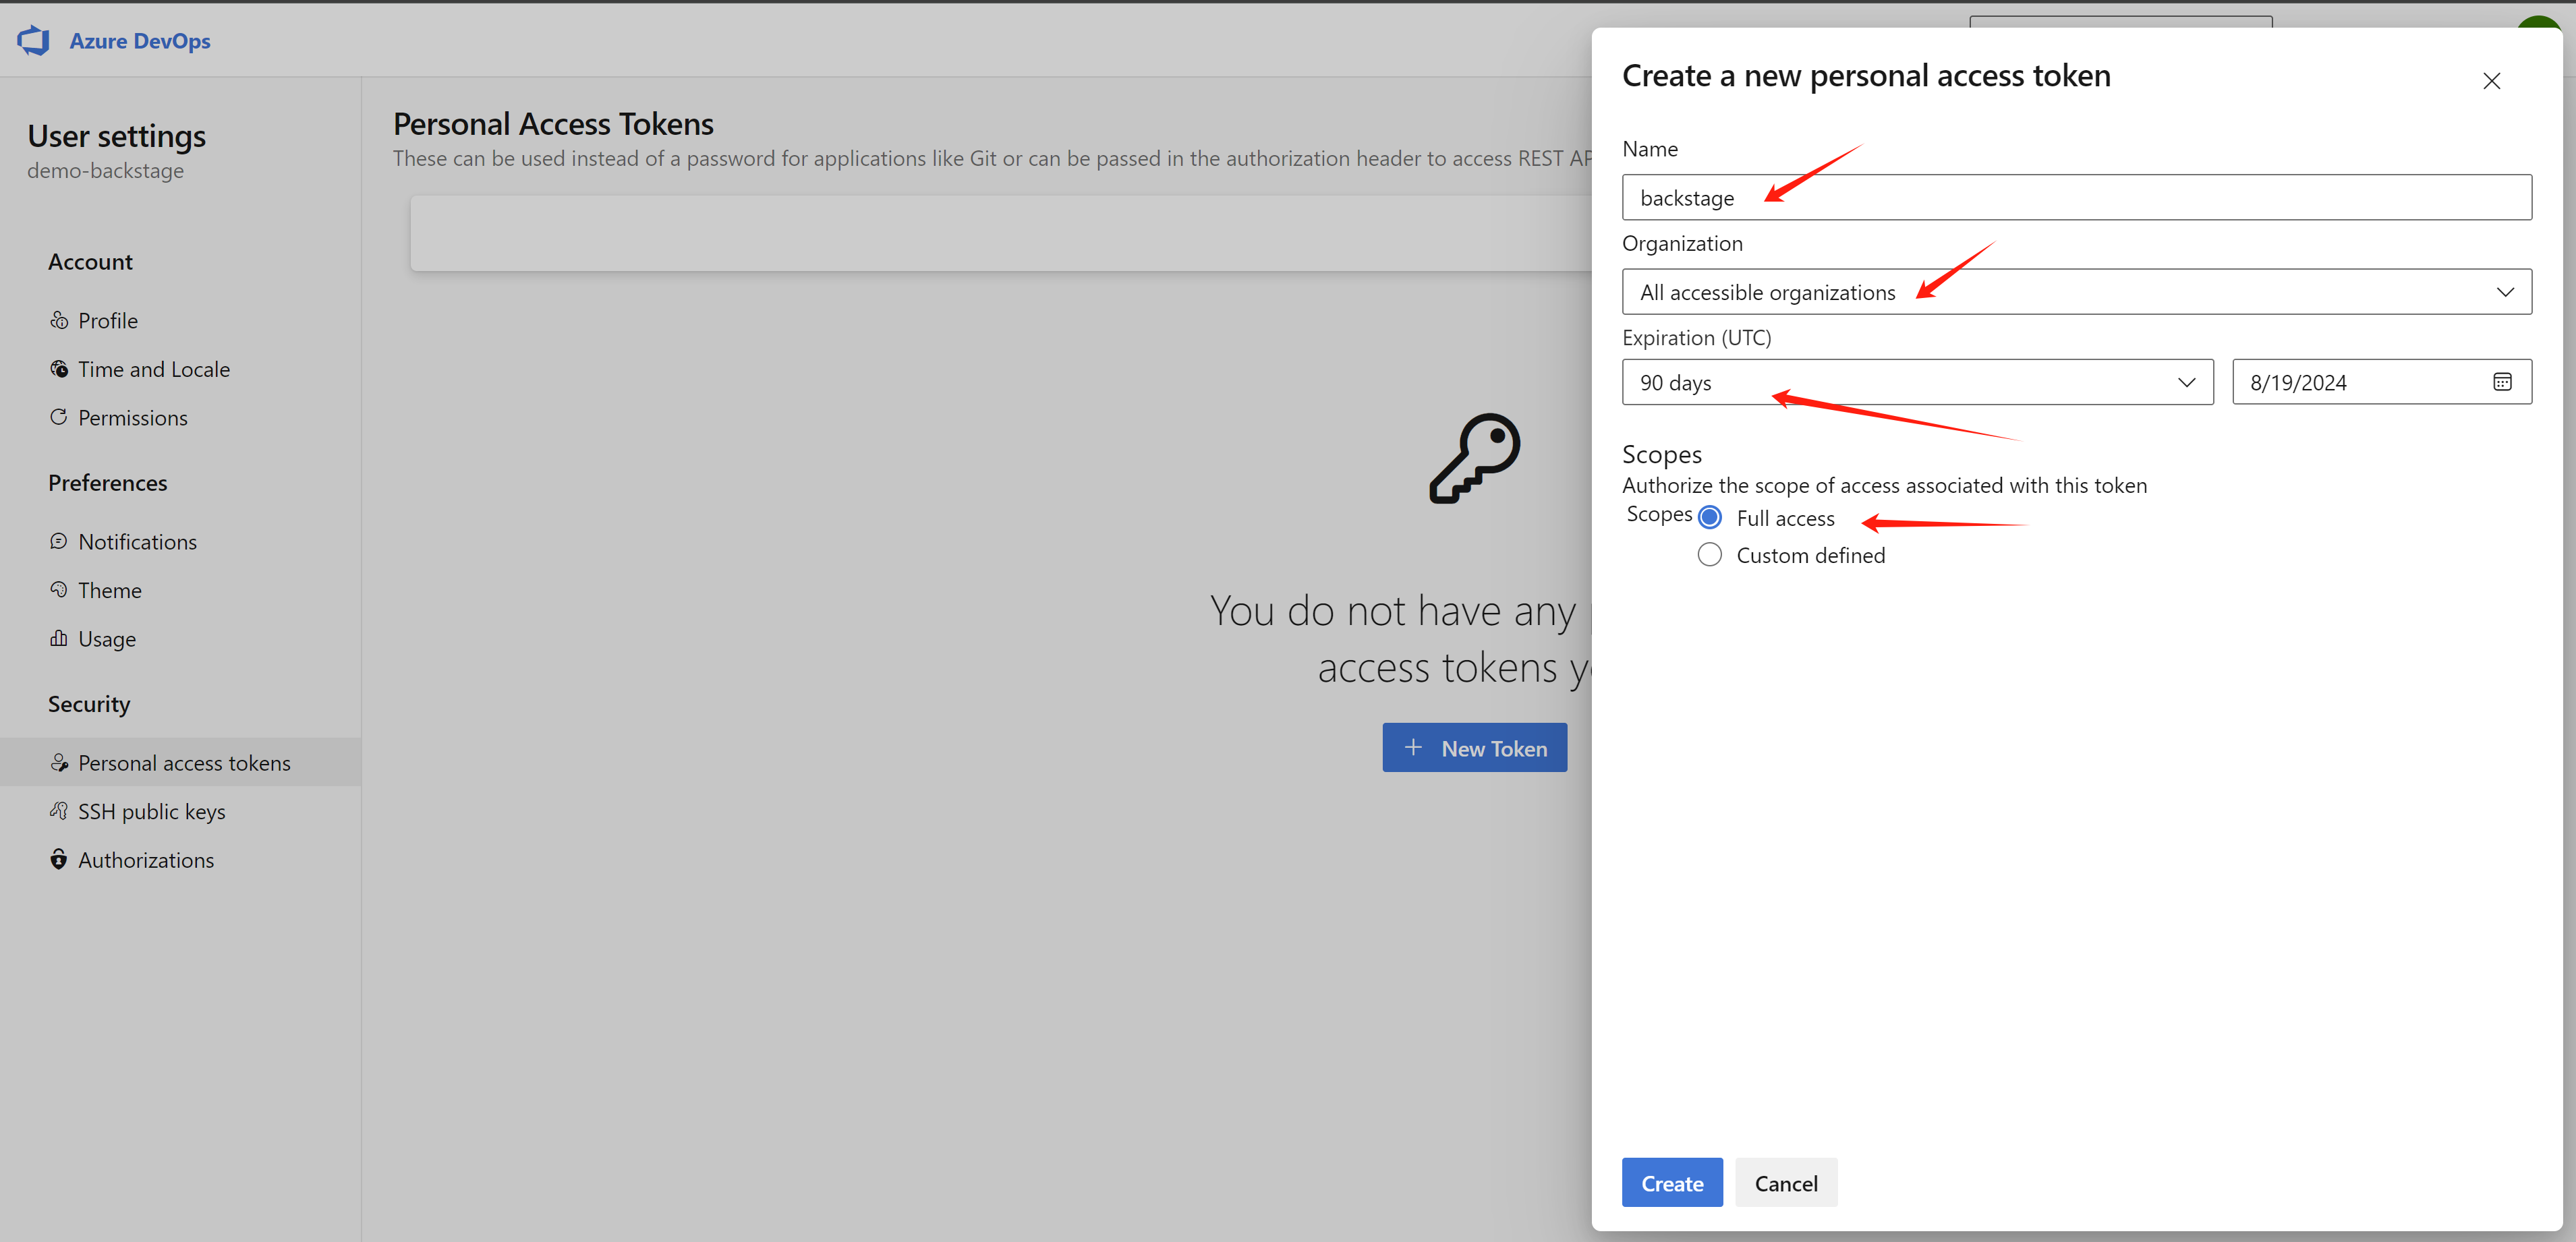This screenshot has height=1242, width=2576.
Task: Go to the Authorizations settings page
Action: coord(146,860)
